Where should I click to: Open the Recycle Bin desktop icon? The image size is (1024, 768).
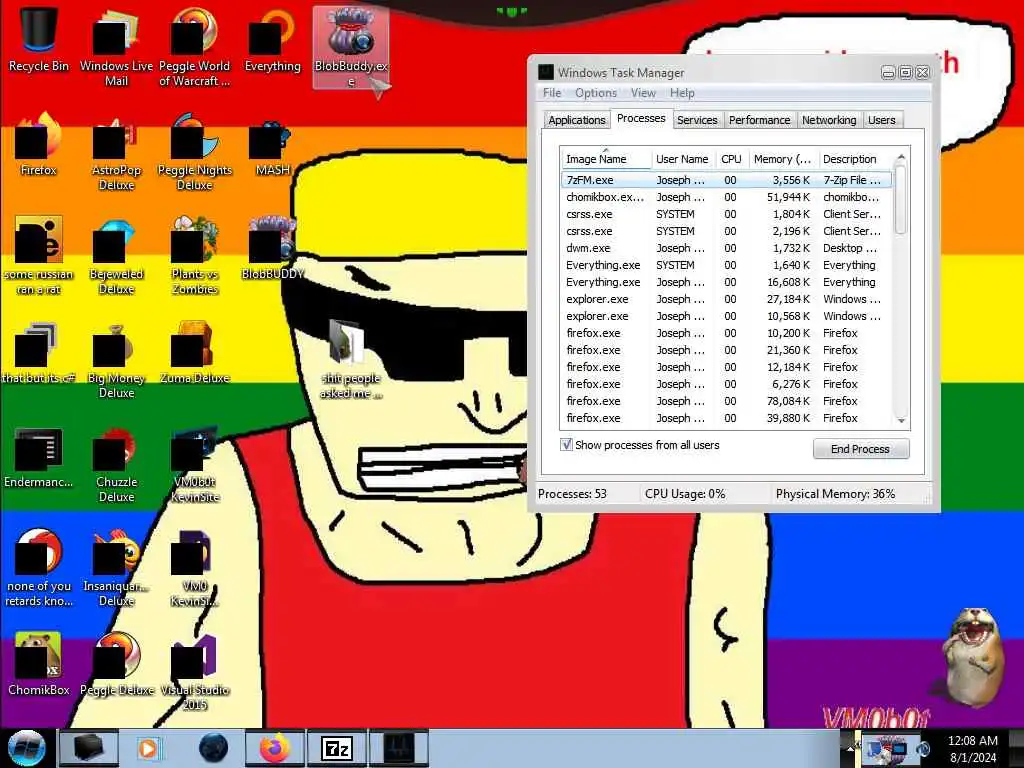point(39,39)
